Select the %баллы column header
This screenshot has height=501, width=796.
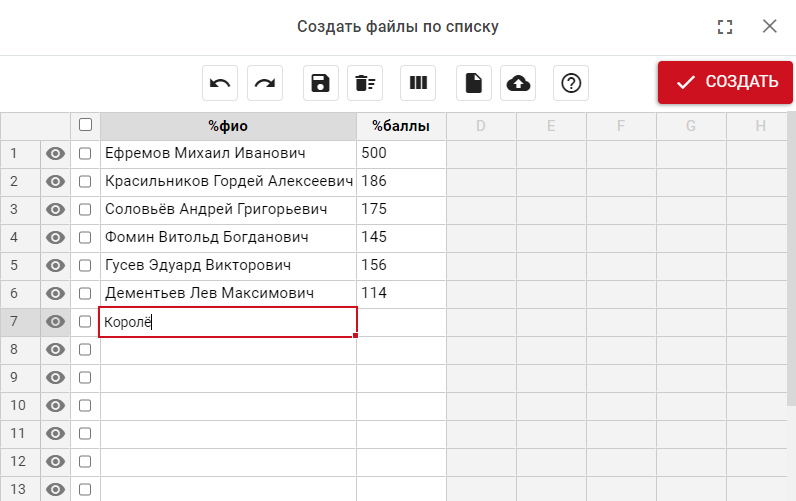401,126
